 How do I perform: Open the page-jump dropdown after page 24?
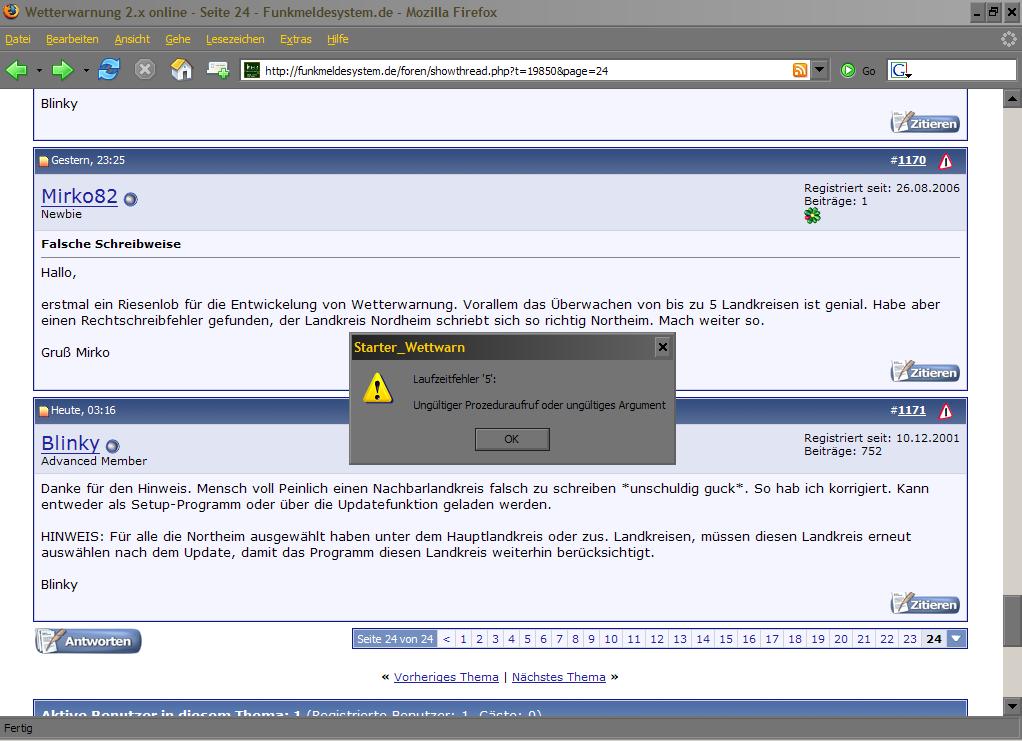tap(957, 639)
